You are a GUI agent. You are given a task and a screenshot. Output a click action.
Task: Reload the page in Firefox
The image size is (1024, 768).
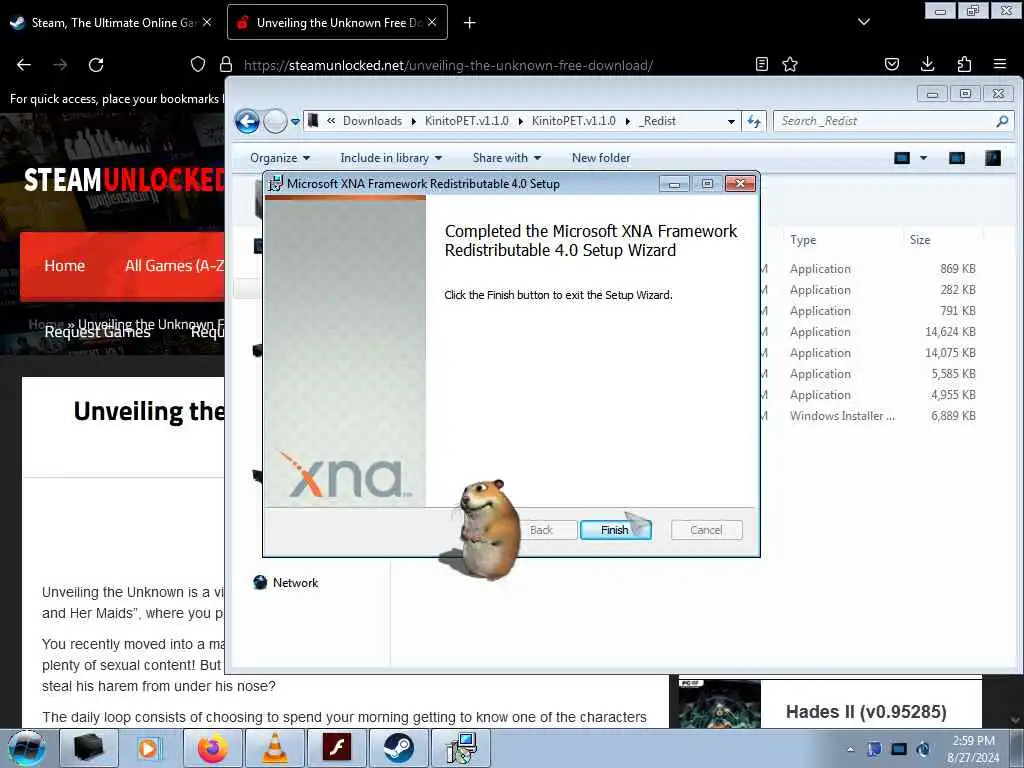(x=96, y=65)
